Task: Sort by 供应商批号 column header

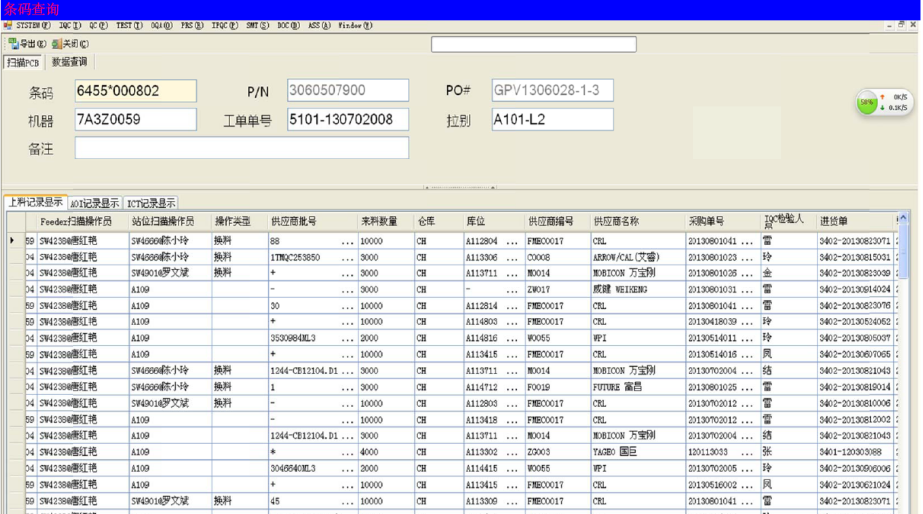Action: (x=313, y=221)
